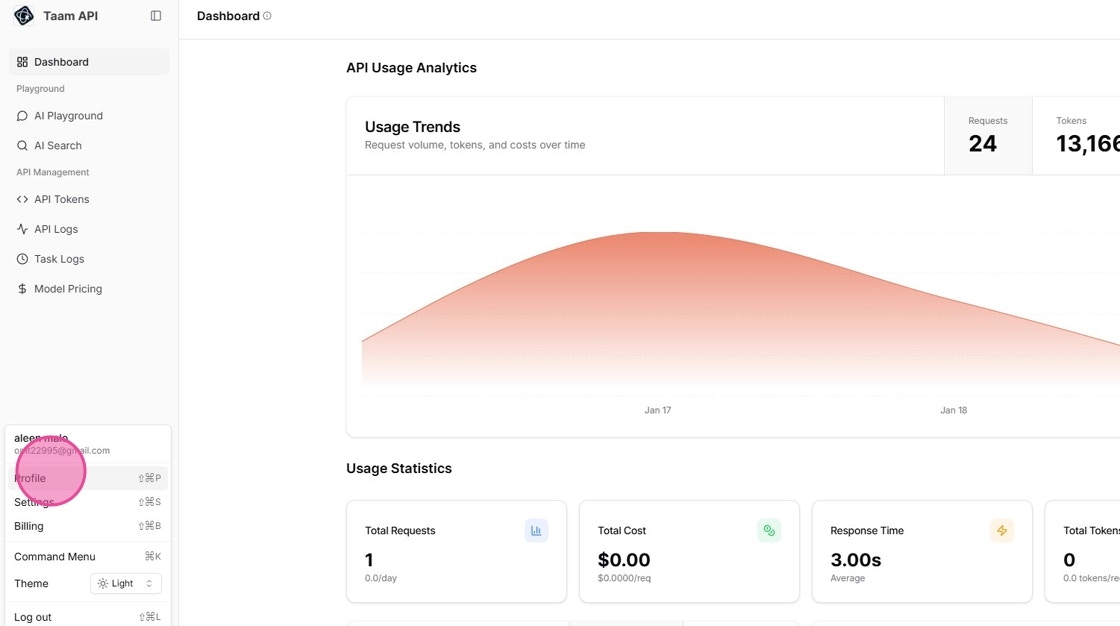This screenshot has width=1120, height=626.
Task: Click the Task Logs clock icon
Action: (x=22, y=259)
